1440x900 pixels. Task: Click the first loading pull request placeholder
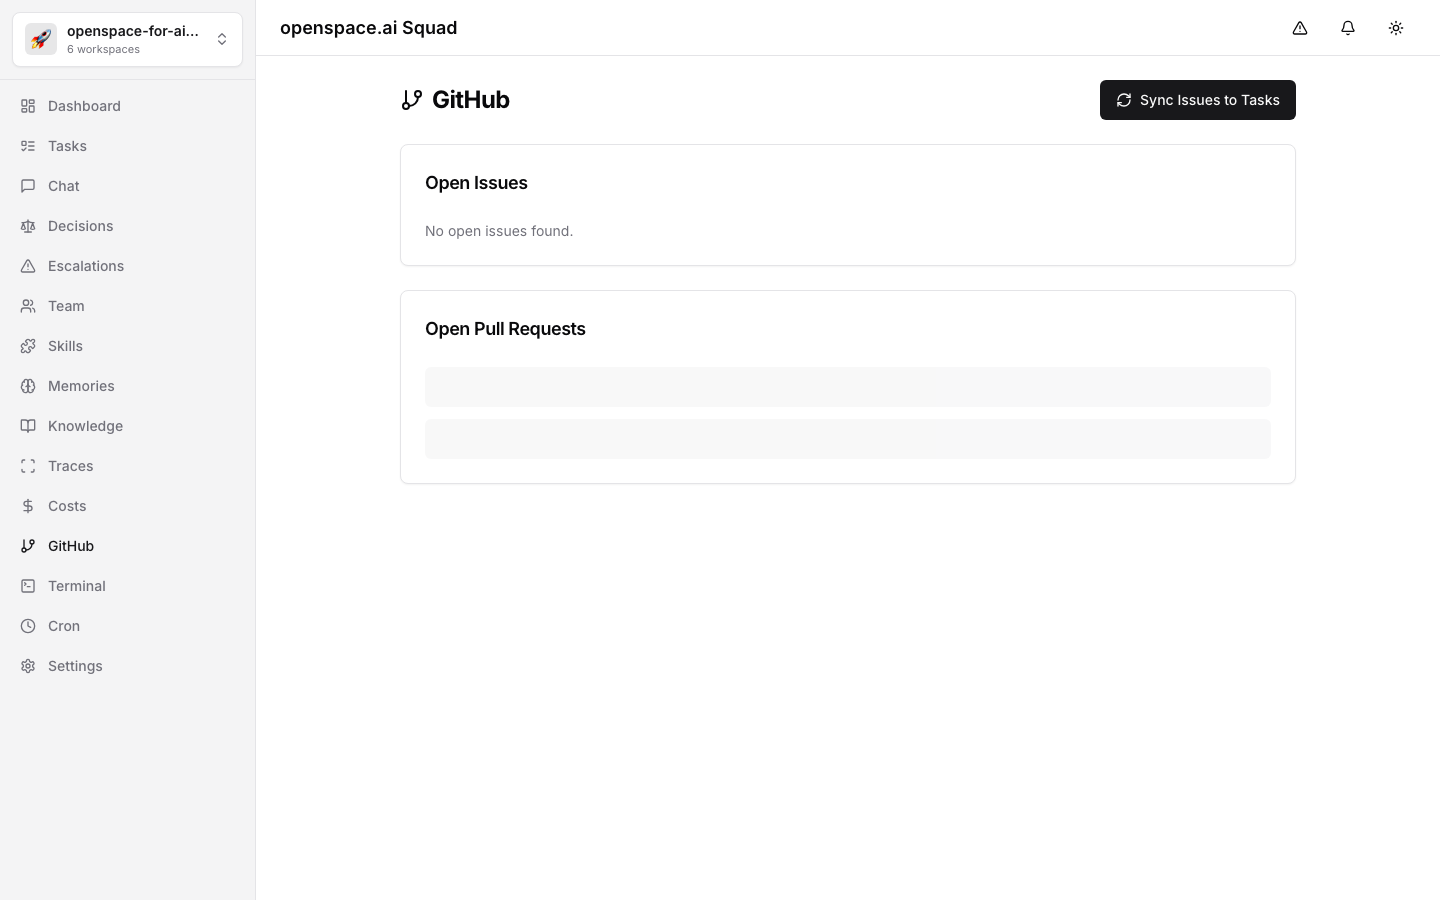[x=847, y=387]
